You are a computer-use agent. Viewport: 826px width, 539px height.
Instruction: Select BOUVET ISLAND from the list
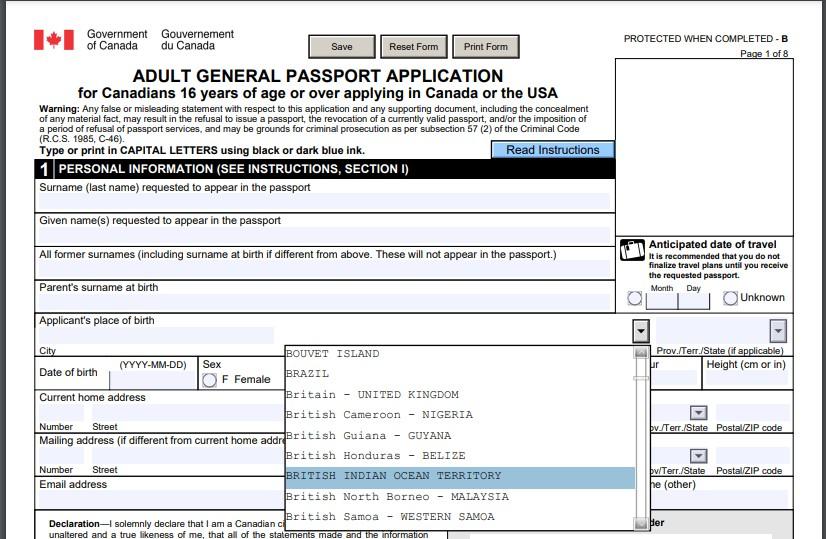point(460,354)
